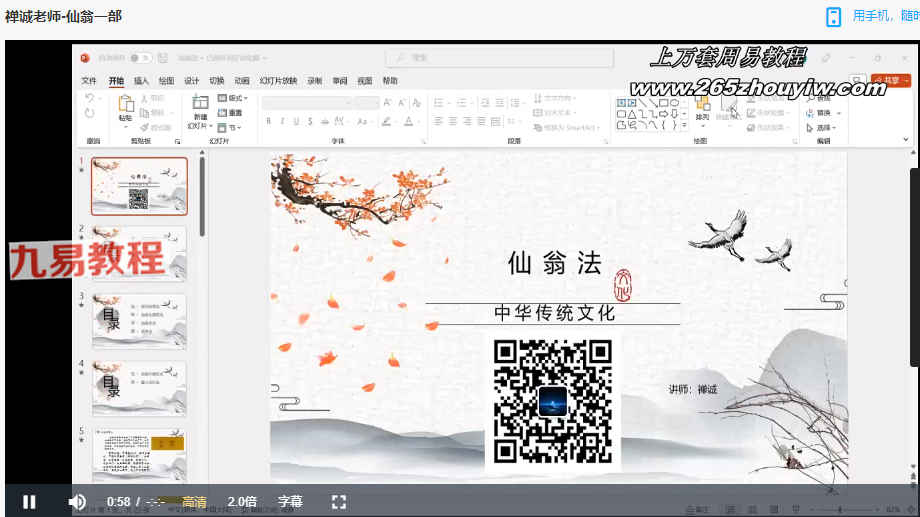Image resolution: width=920 pixels, height=517 pixels.
Task: Click the 重置 reset slide button
Action: click(x=230, y=113)
